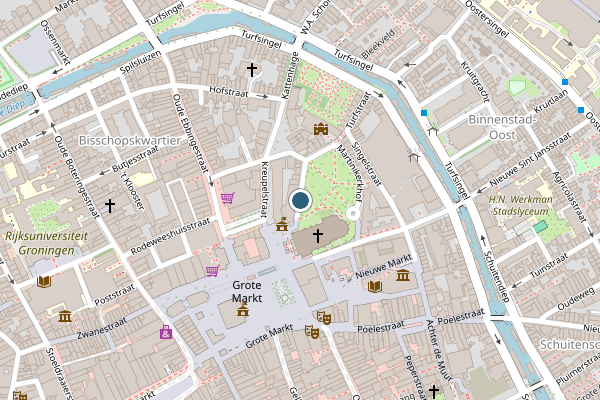Screen dimensions: 600x400
Task: Select the shelter icon beside Singelstraat
Action: tap(414, 155)
